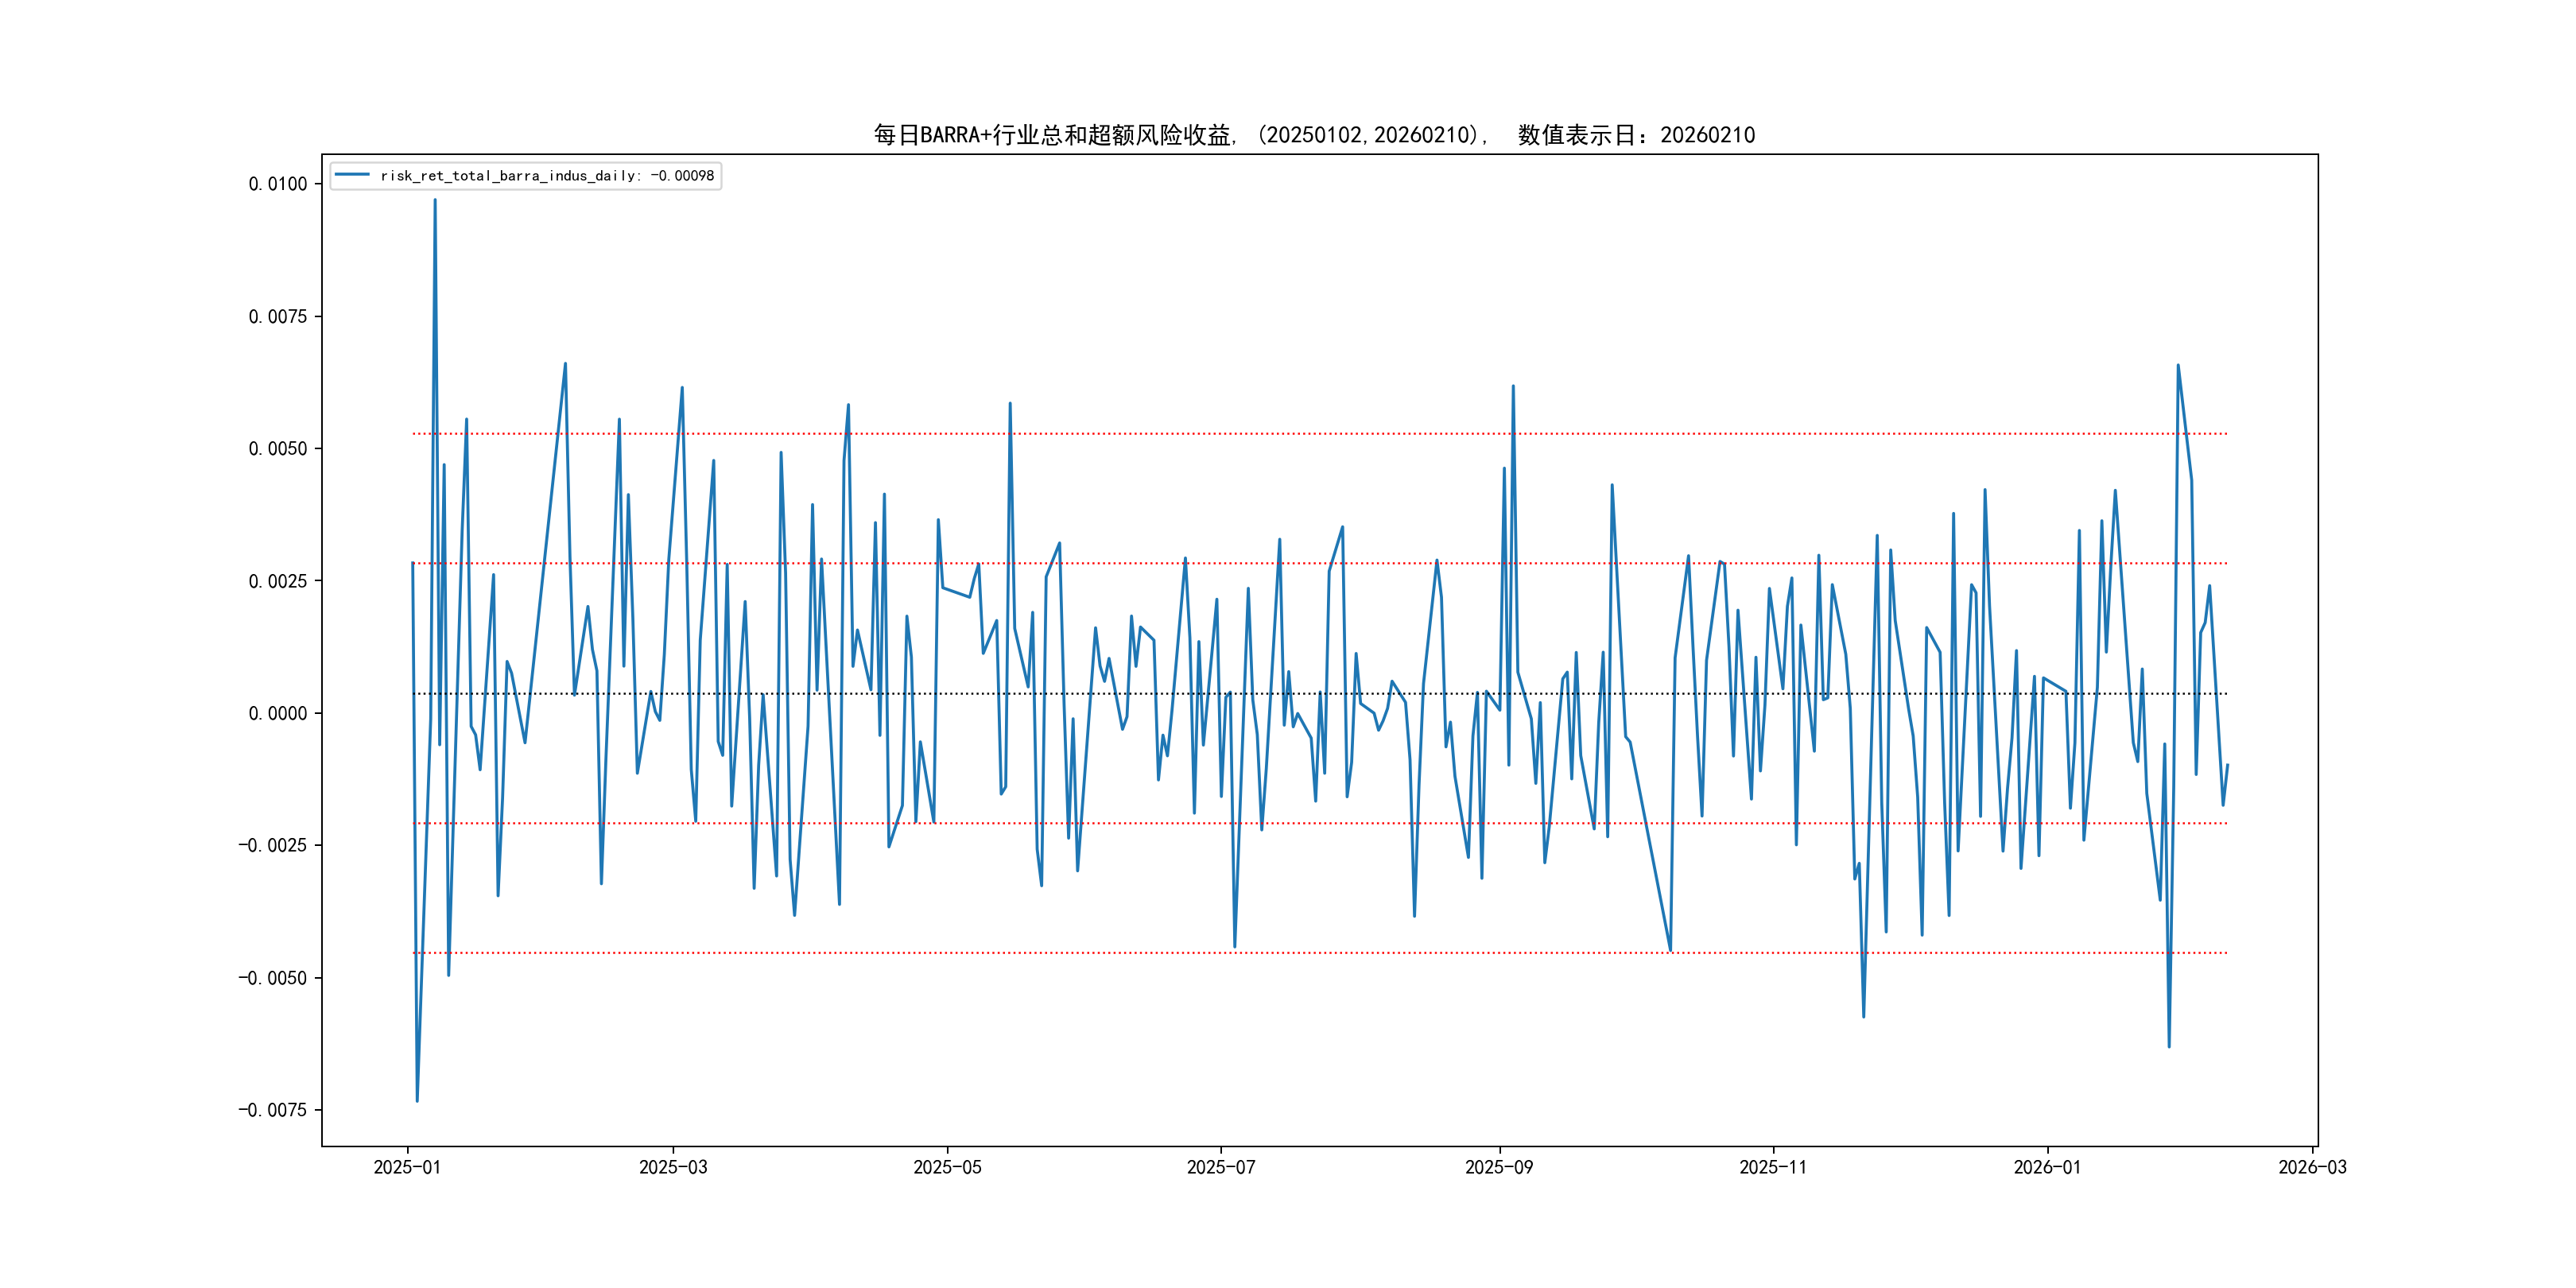Click the 0.0050 y-axis tick label

277,449
